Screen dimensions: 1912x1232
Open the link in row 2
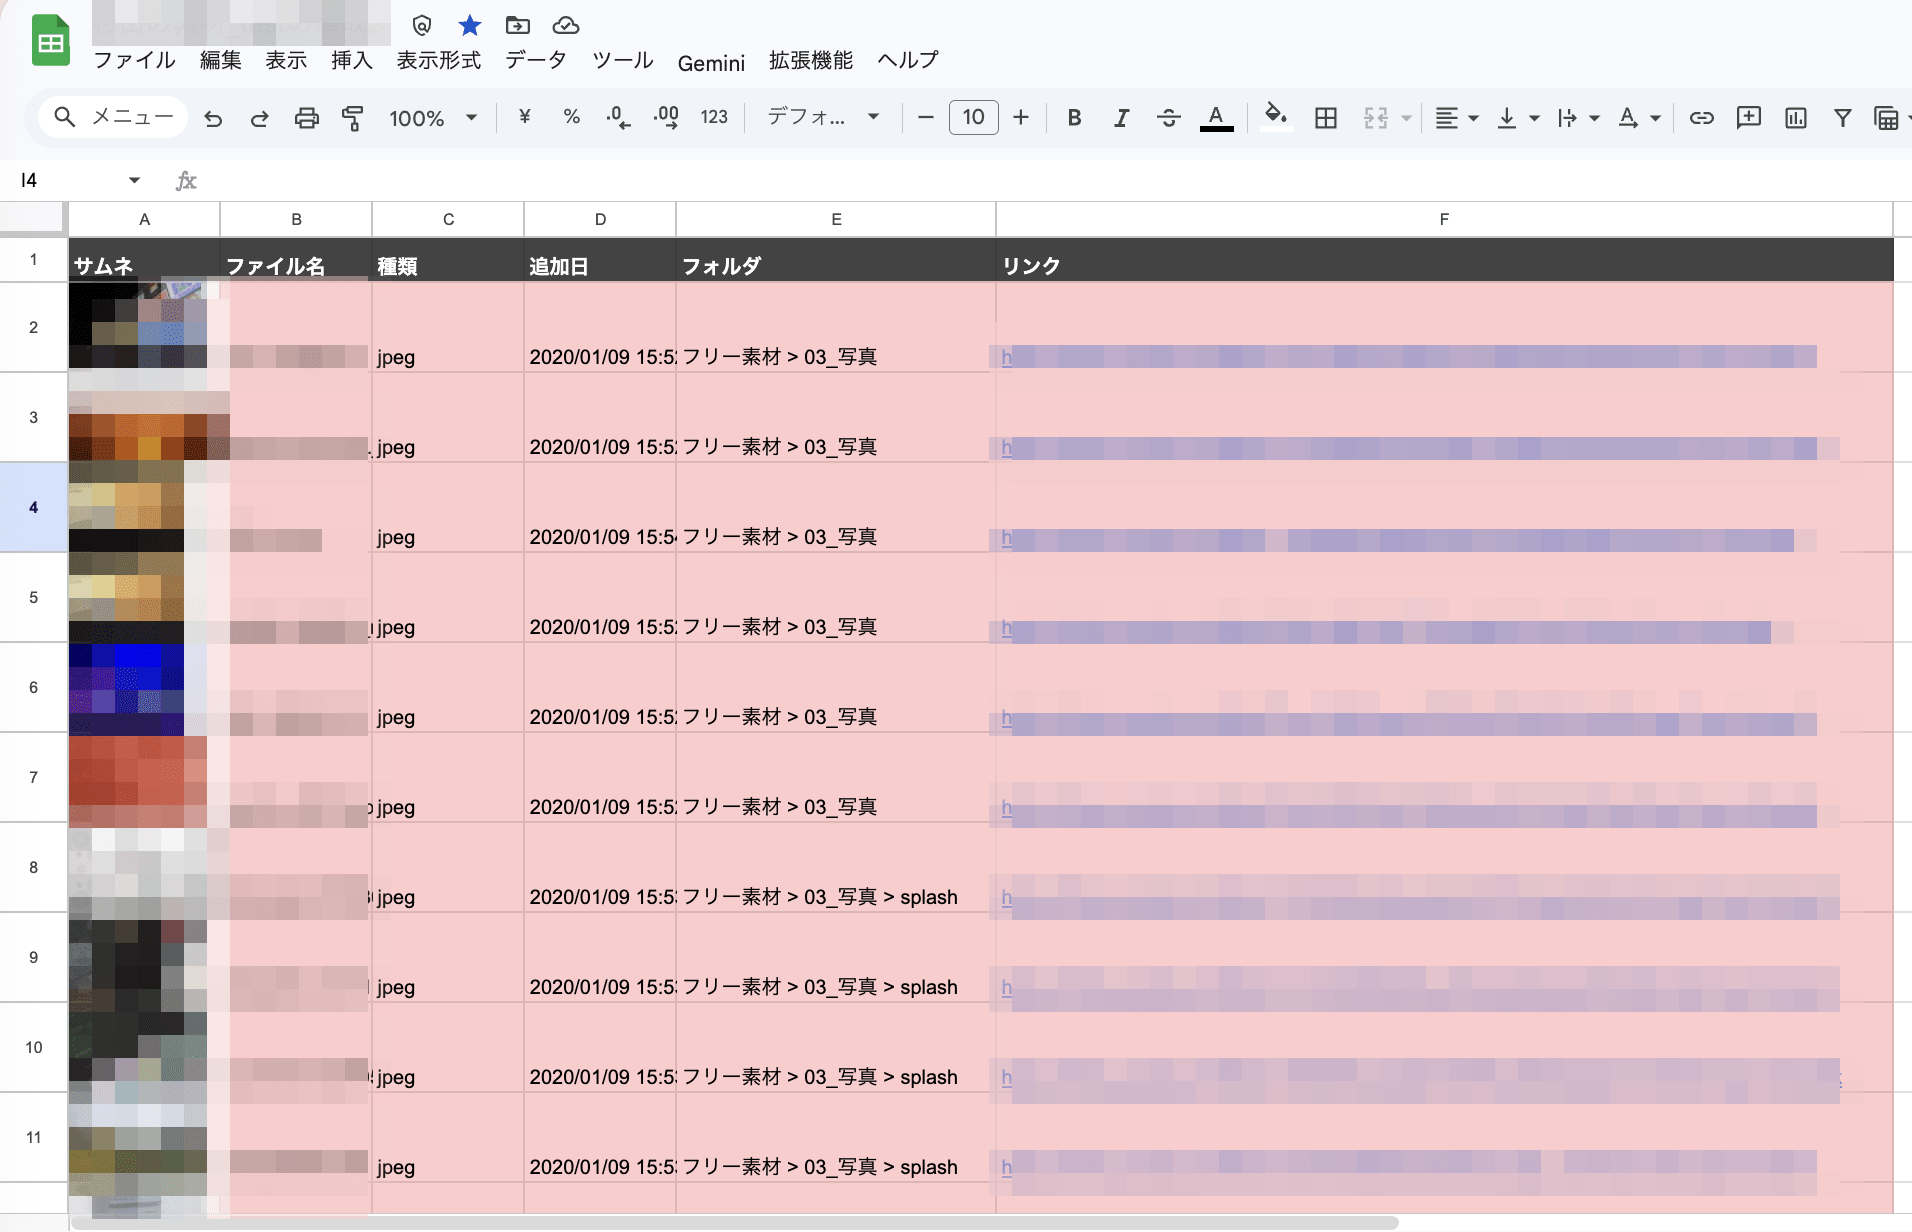tap(1007, 357)
